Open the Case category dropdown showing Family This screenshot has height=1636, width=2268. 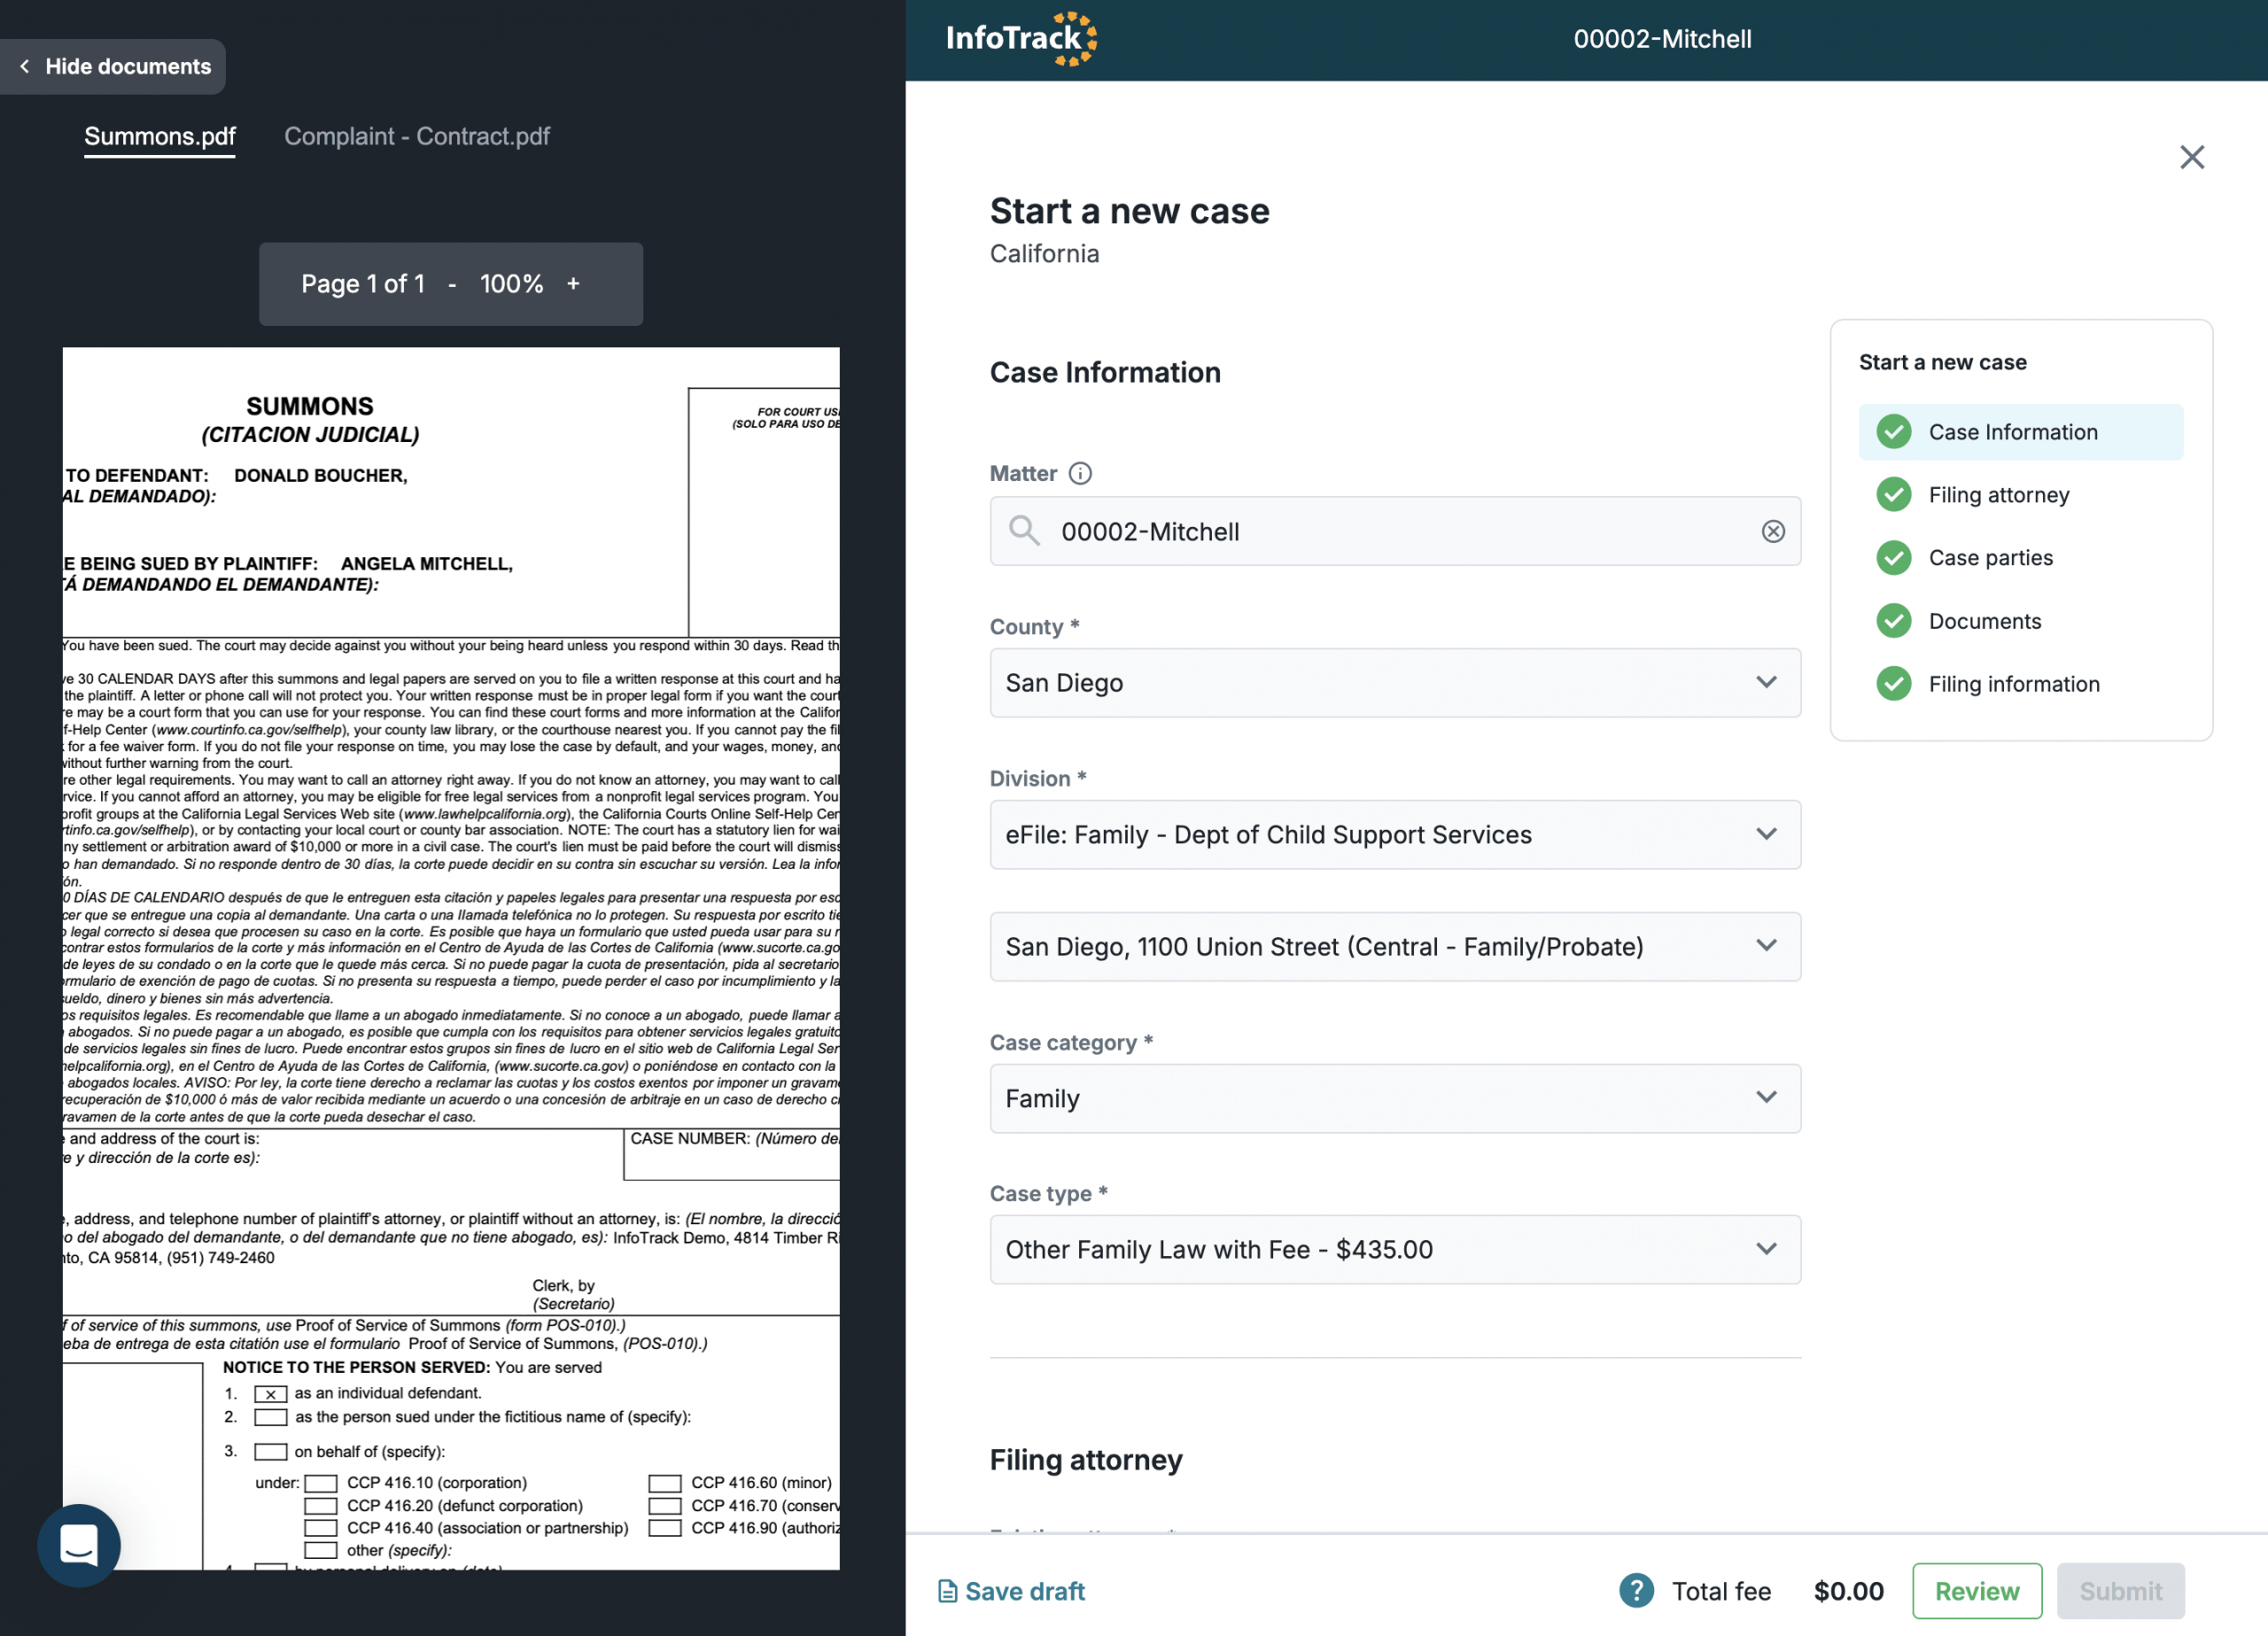pyautogui.click(x=1395, y=1098)
